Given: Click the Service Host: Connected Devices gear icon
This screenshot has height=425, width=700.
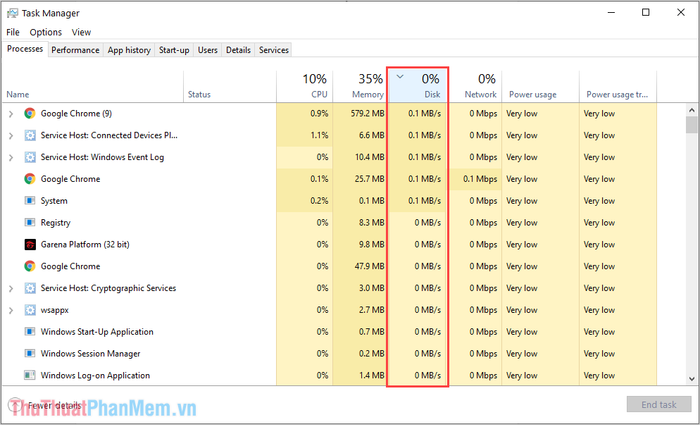Looking at the screenshot, I should (x=30, y=135).
